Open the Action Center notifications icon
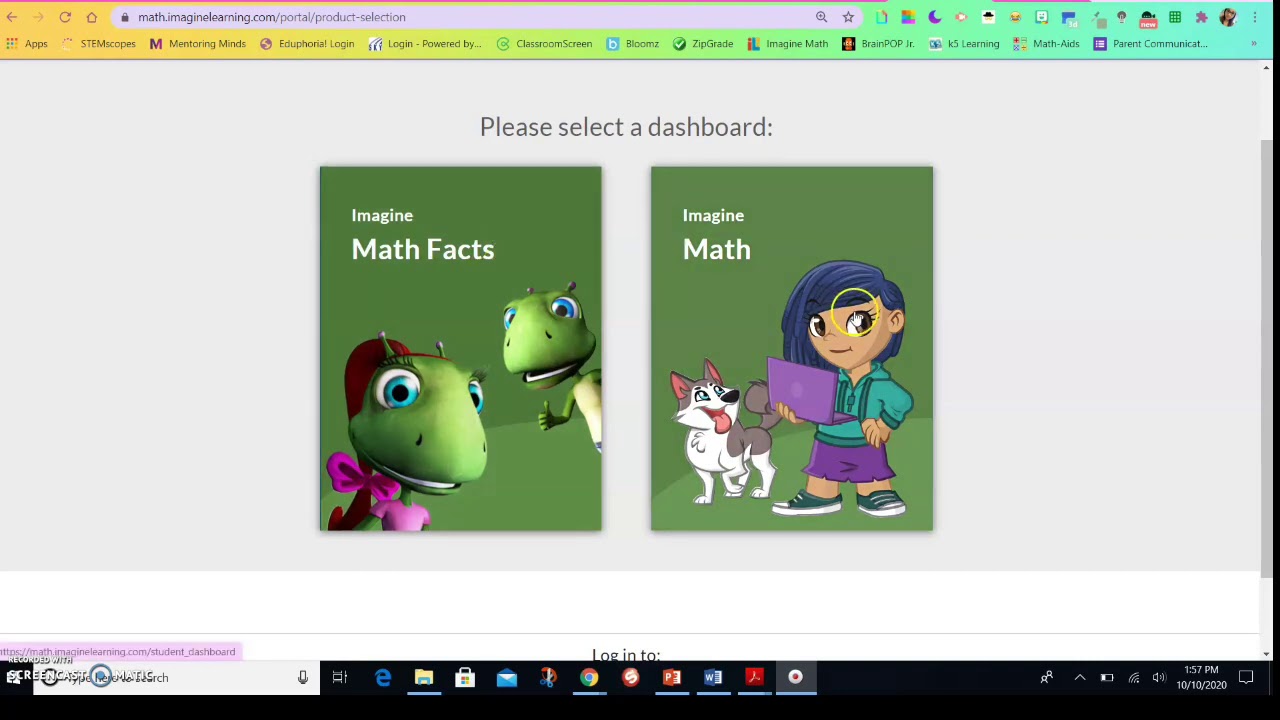Viewport: 1280px width, 720px height. 1246,678
